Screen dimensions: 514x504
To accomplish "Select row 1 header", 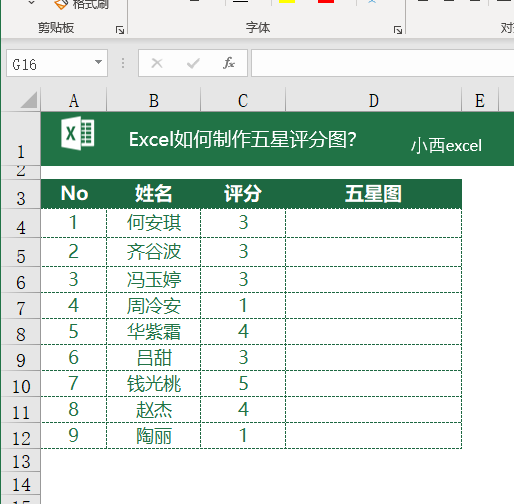I will [x=21, y=139].
